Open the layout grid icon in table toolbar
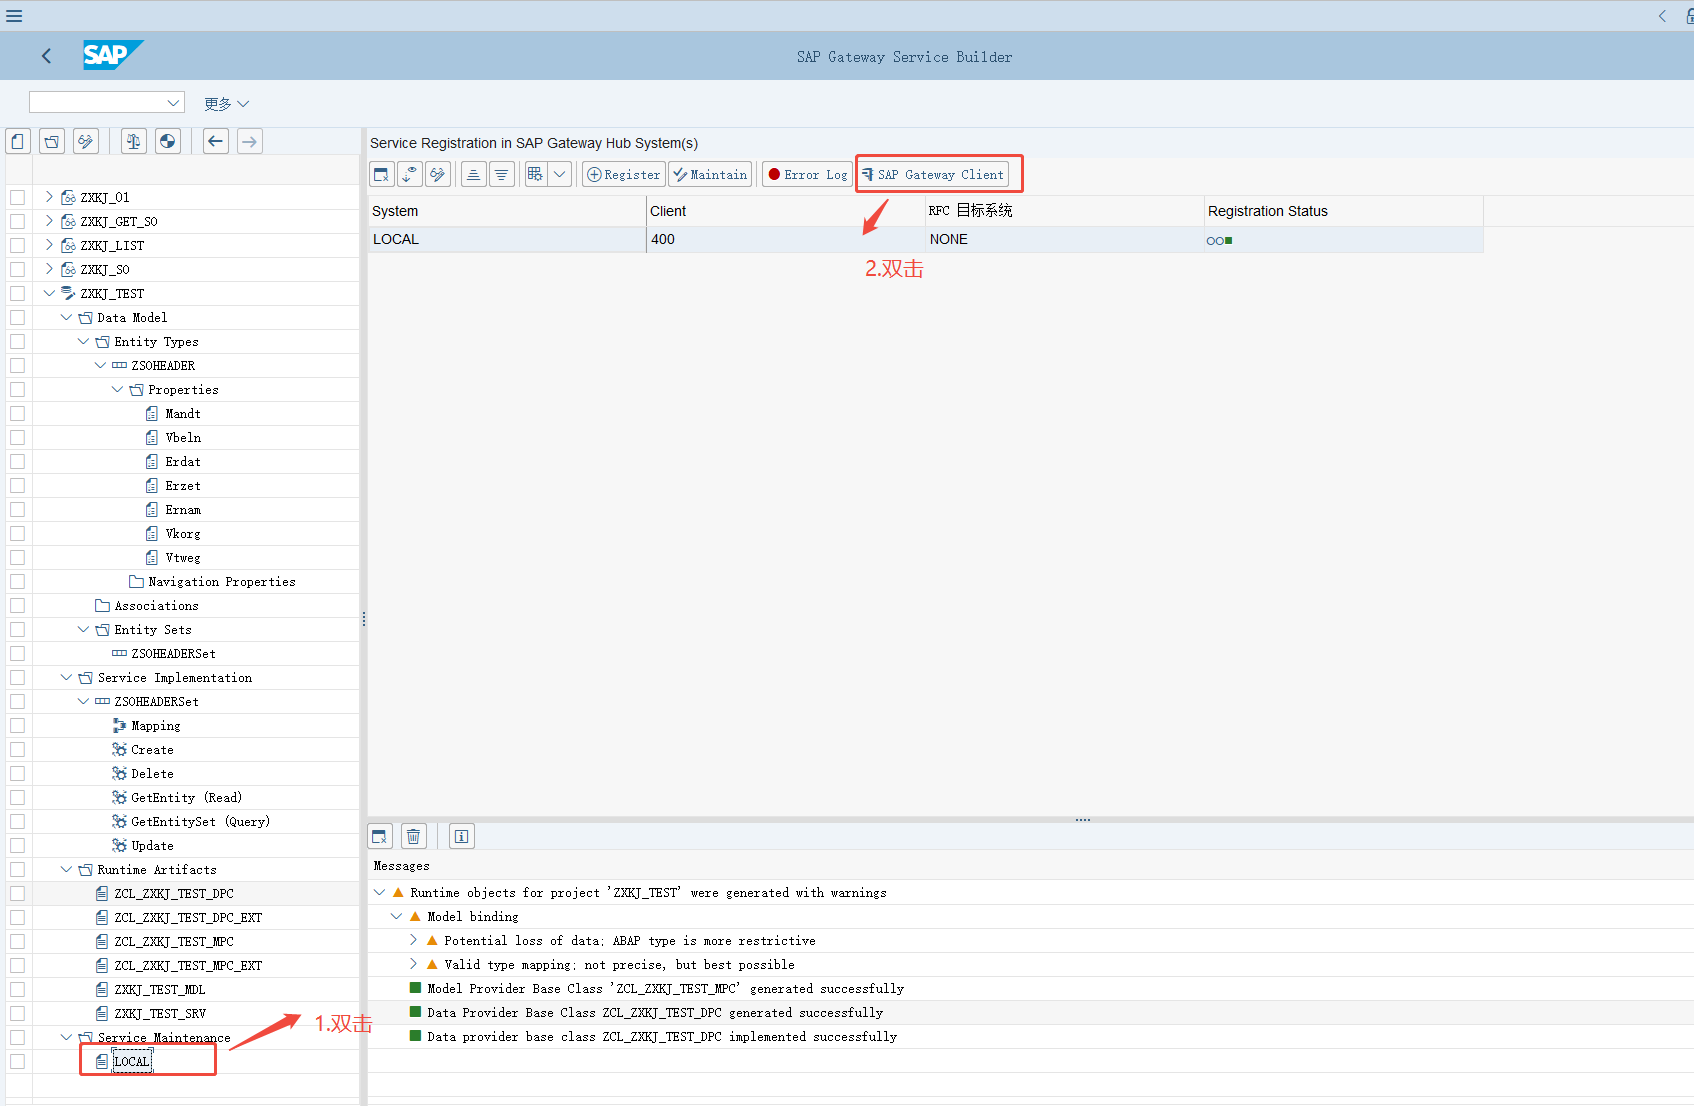 pyautogui.click(x=536, y=175)
